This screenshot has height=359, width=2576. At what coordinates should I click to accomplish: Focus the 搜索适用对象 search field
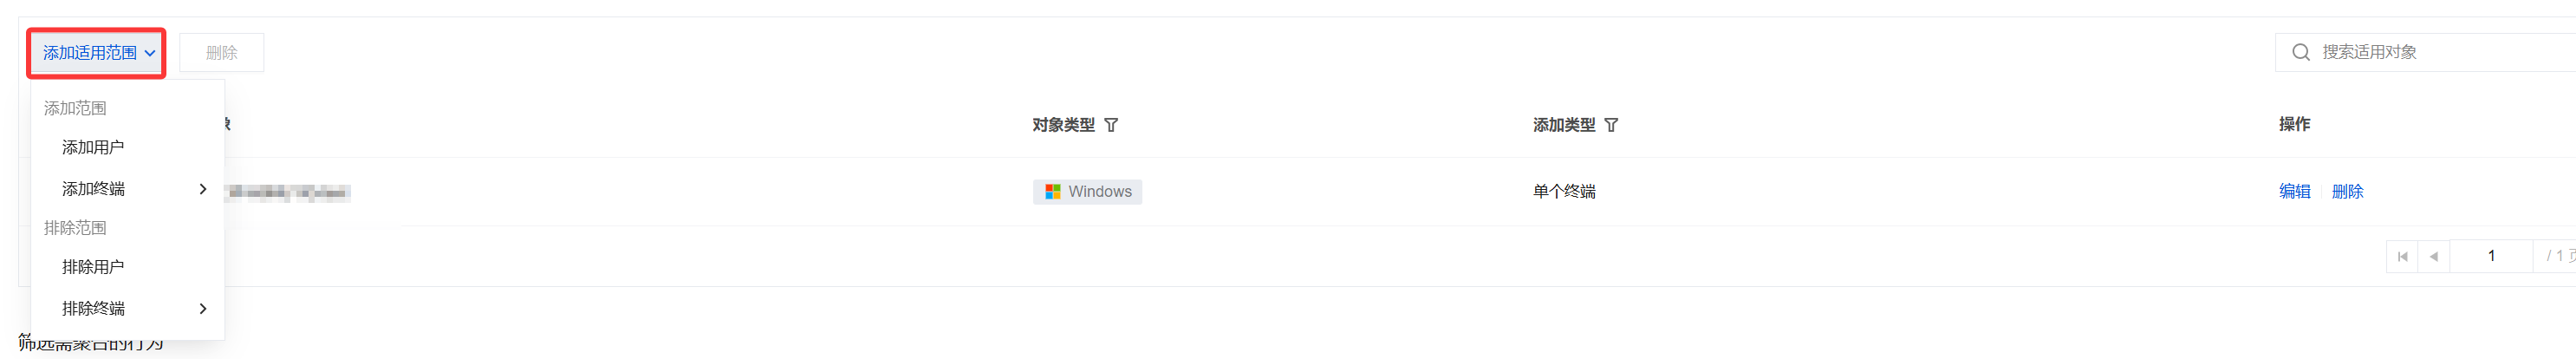pyautogui.click(x=2440, y=52)
